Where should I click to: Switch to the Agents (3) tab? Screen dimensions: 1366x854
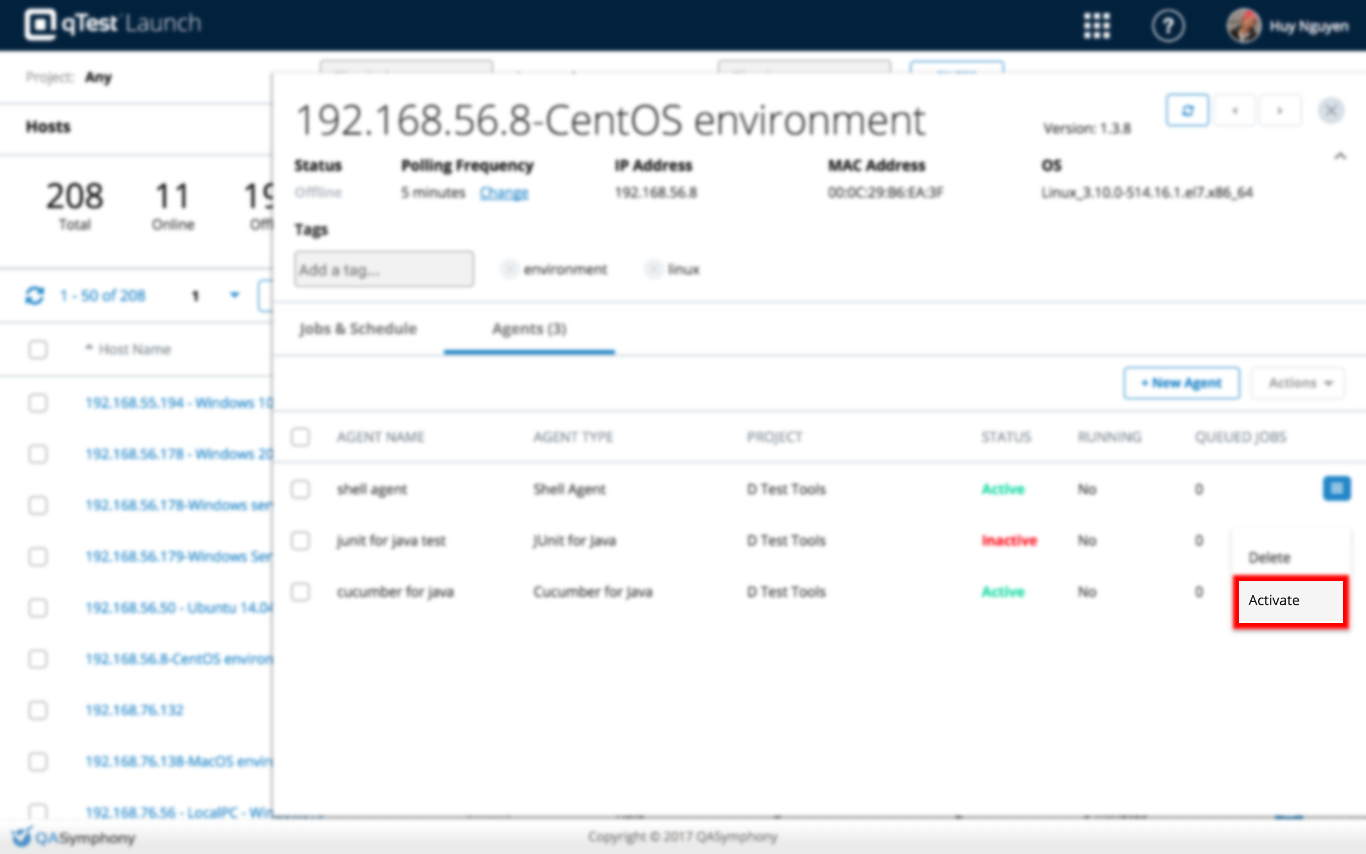coord(529,328)
